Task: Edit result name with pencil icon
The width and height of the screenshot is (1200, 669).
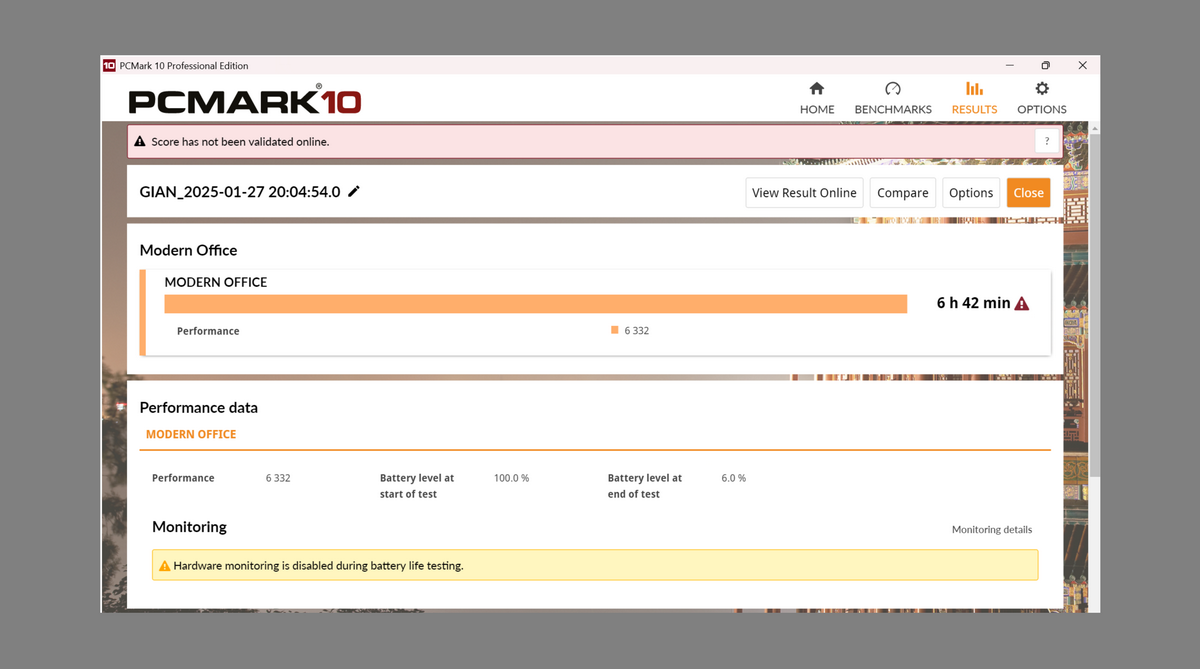Action: [354, 192]
